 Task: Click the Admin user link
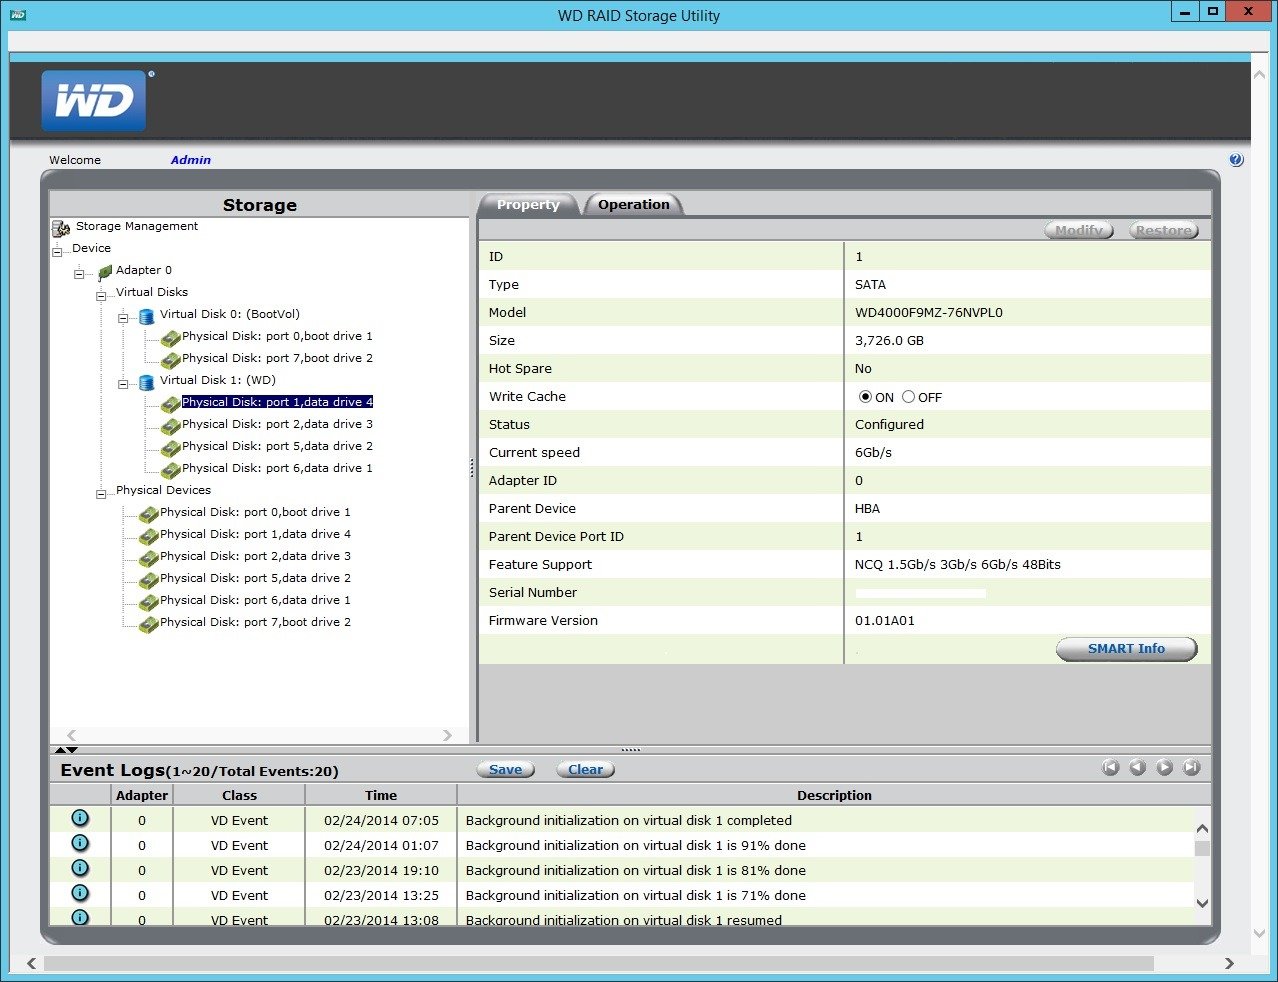[190, 160]
